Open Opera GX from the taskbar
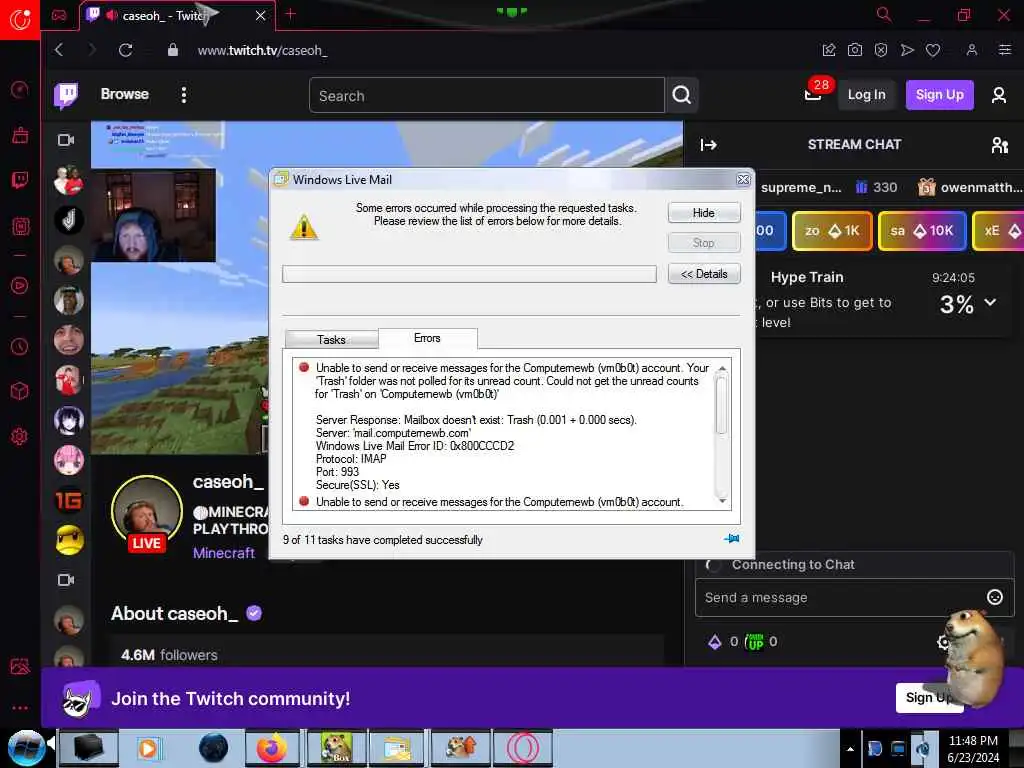Screen dimensions: 1024x768 pyautogui.click(x=522, y=748)
